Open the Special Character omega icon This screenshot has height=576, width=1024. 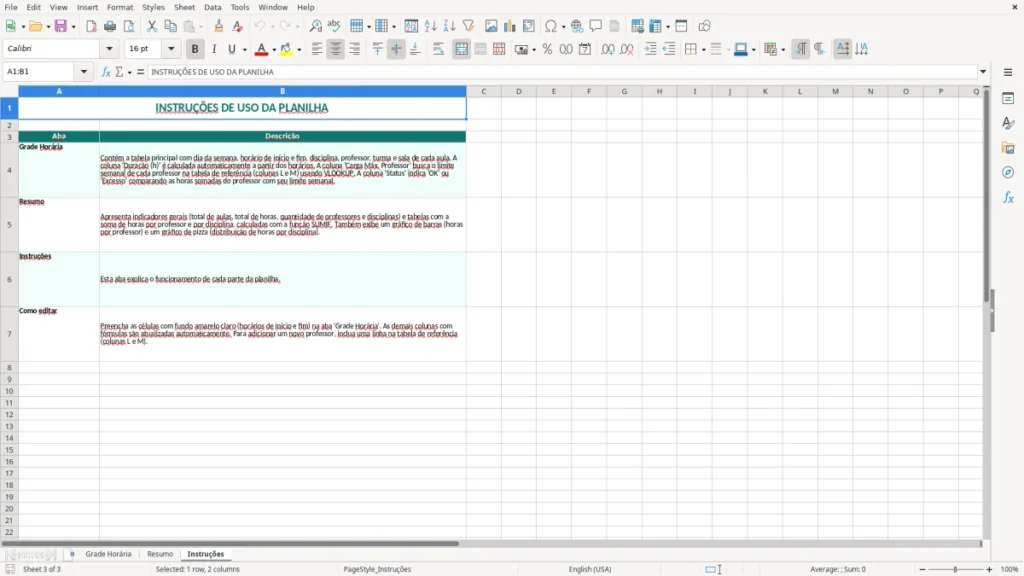[551, 26]
